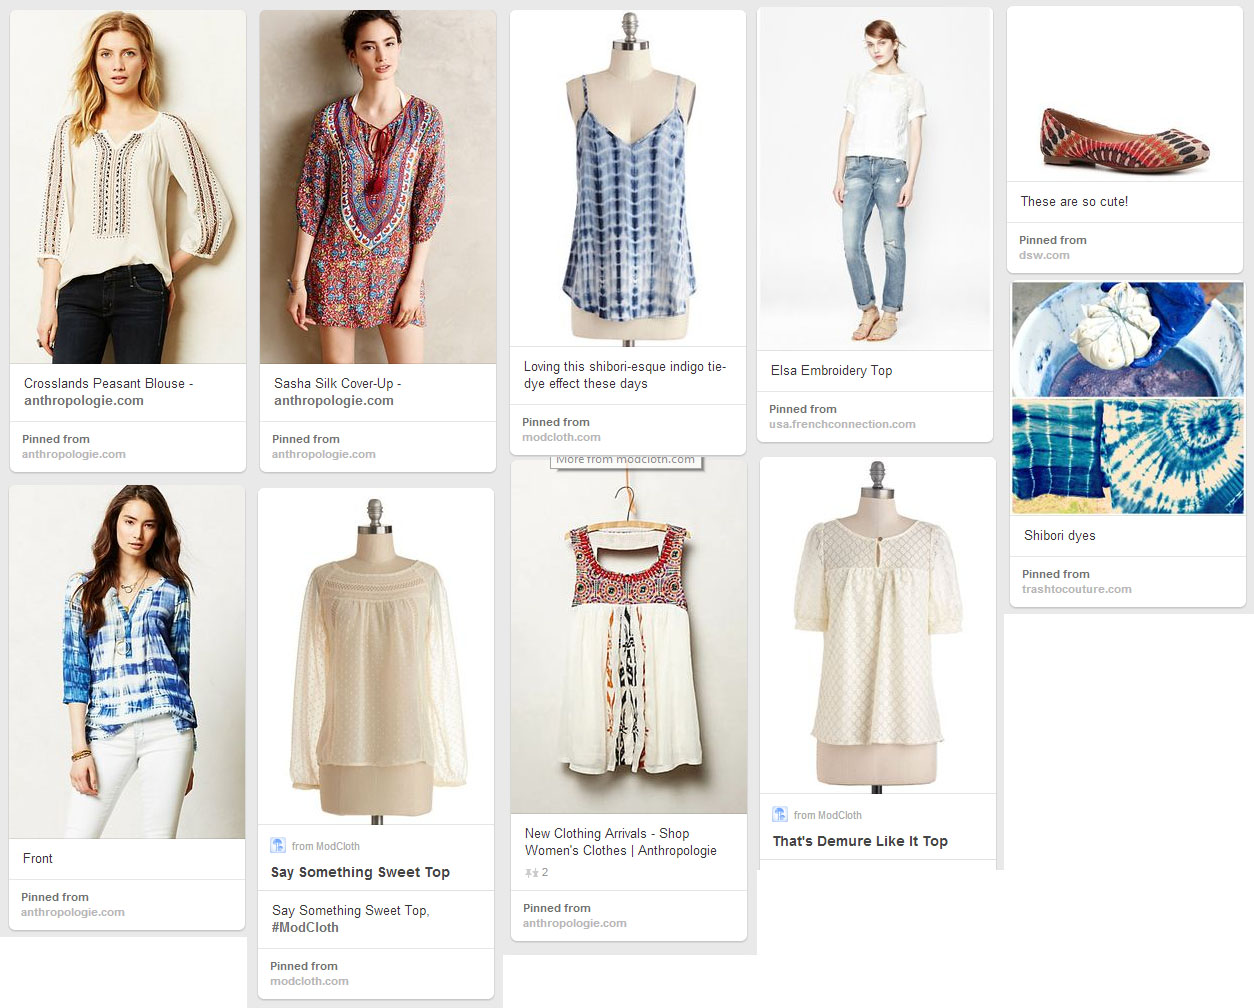Screen dimensions: 1254x1008
Task: Open the Elsa Embroidery Top pin image
Action: [x=875, y=180]
